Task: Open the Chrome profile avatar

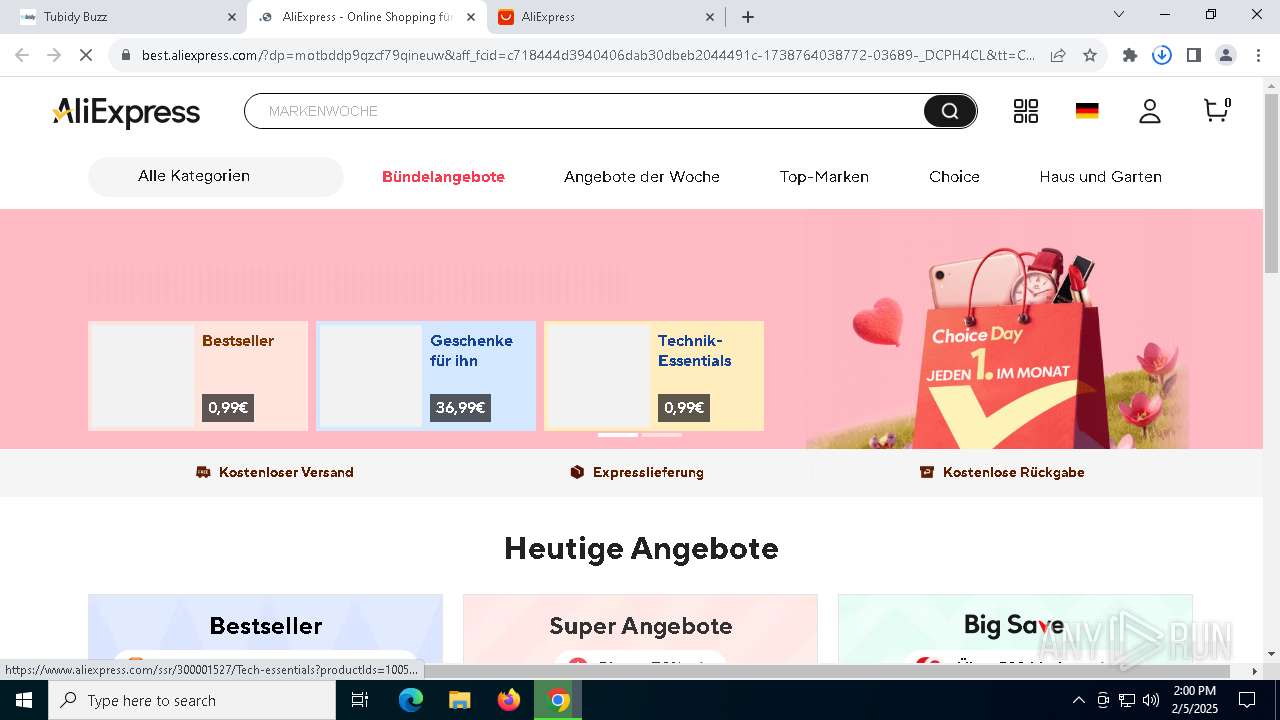Action: [x=1226, y=55]
